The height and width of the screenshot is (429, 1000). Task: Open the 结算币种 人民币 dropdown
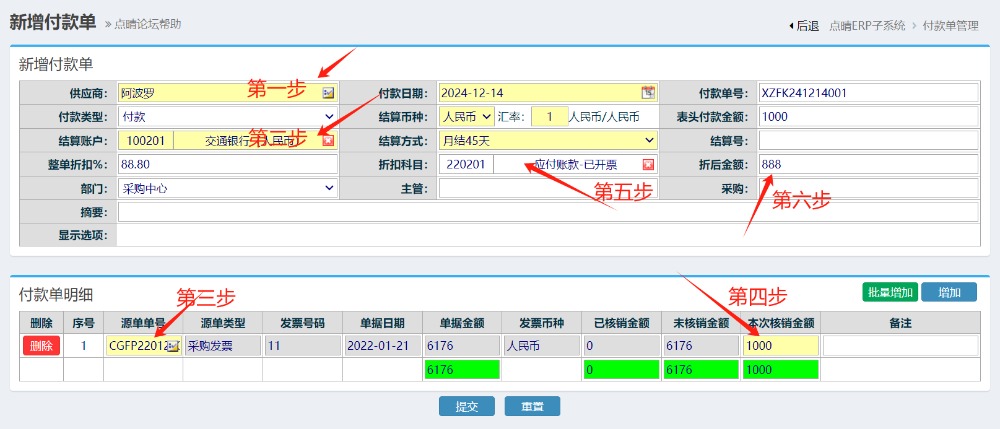tap(467, 117)
